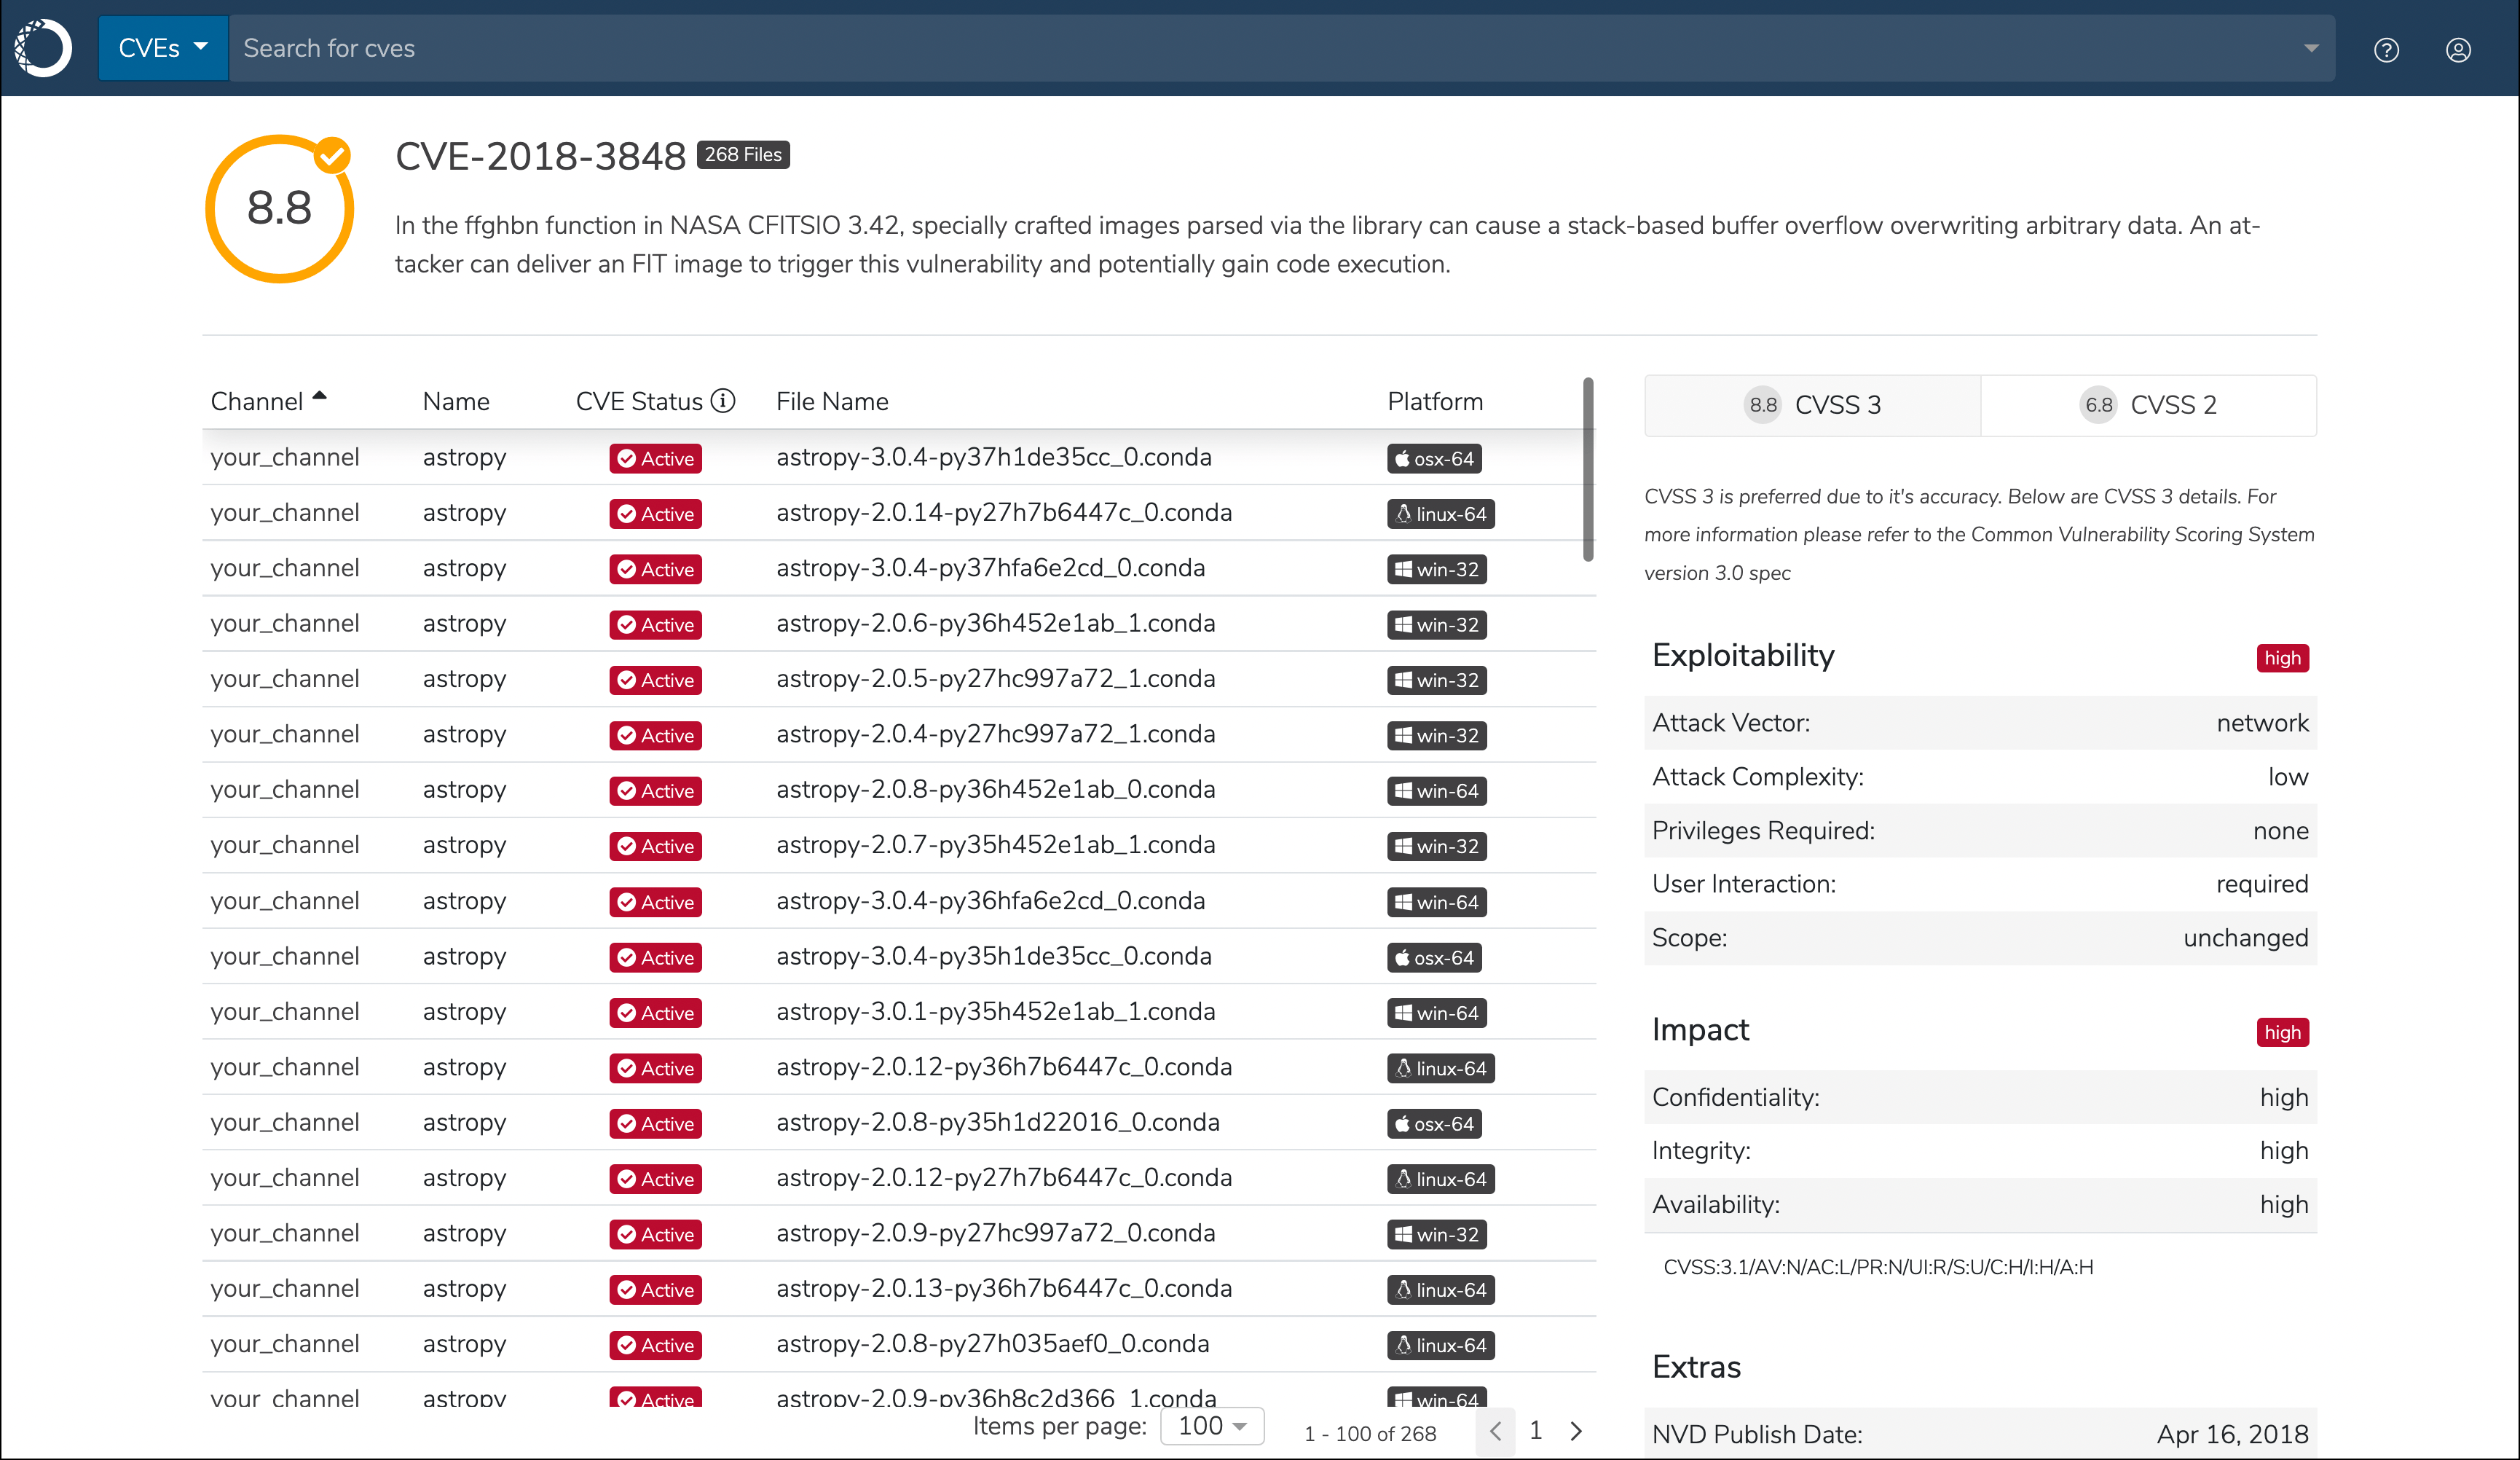
Task: Click osx-64 badge for astropy-3.0.4-py35h1de35cc_0
Action: [x=1434, y=958]
